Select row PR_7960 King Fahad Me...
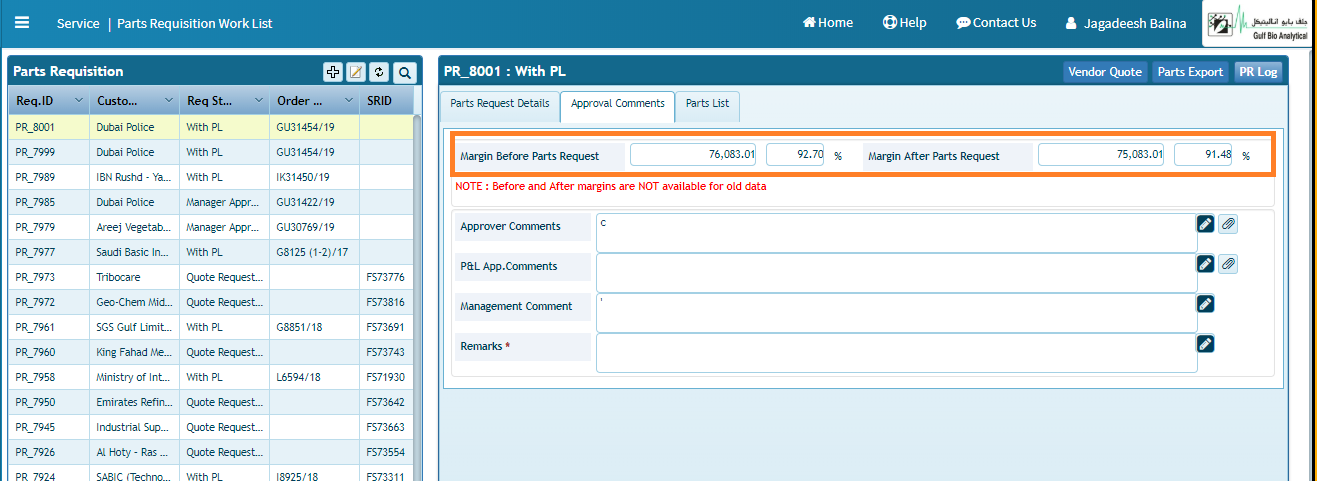The width and height of the screenshot is (1317, 481). pyautogui.click(x=211, y=352)
